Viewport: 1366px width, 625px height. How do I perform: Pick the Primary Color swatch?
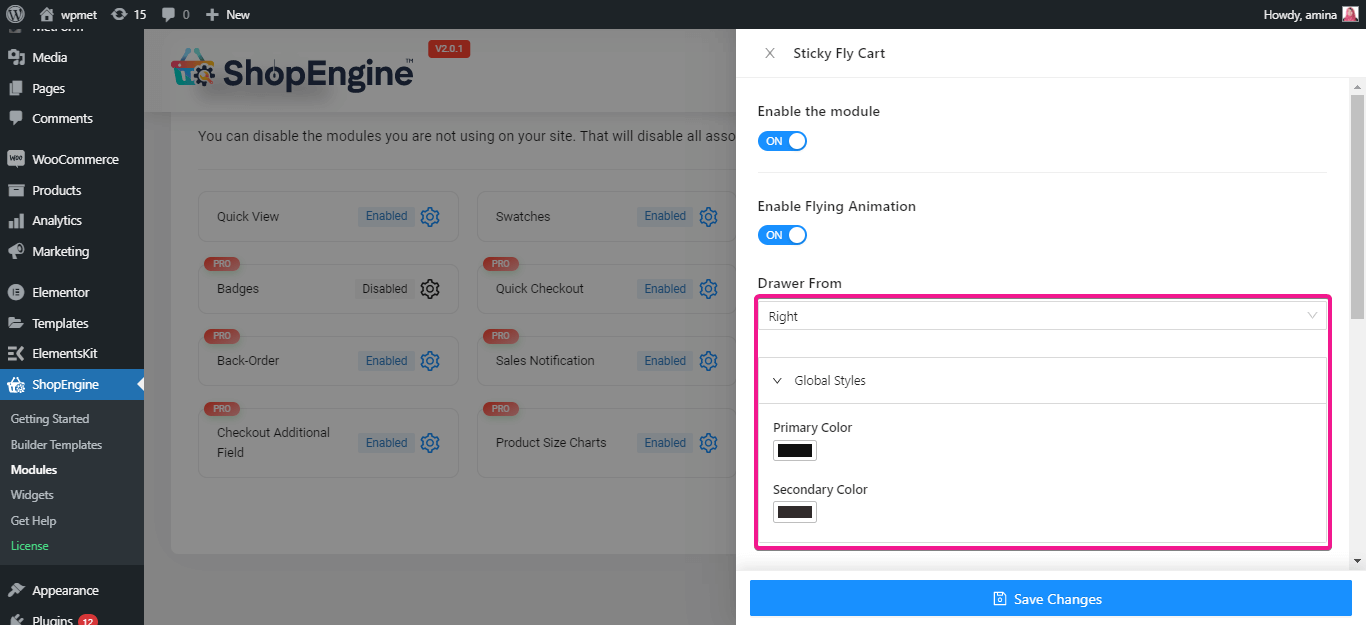795,450
